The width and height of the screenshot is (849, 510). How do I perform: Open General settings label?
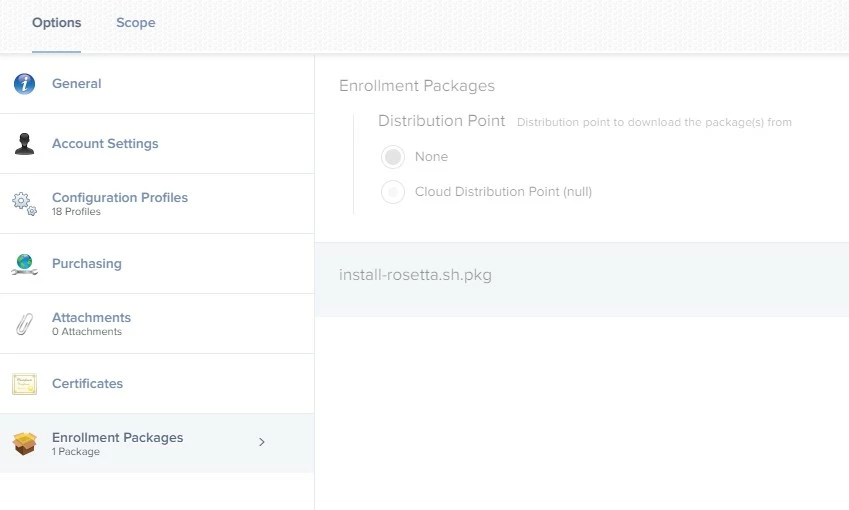pyautogui.click(x=76, y=84)
